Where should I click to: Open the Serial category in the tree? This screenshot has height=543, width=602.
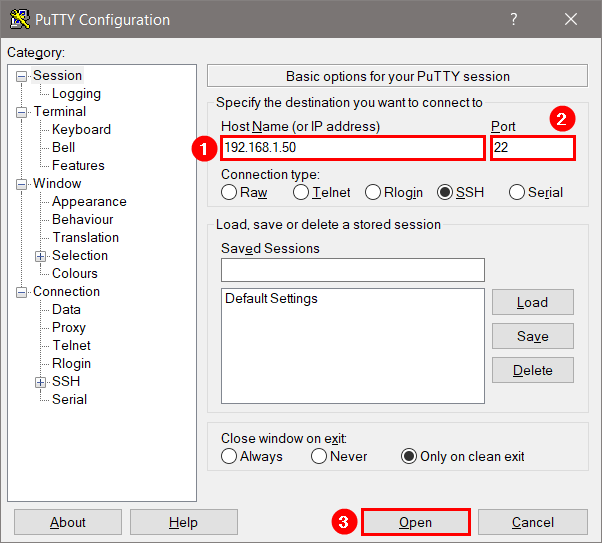[x=69, y=399]
